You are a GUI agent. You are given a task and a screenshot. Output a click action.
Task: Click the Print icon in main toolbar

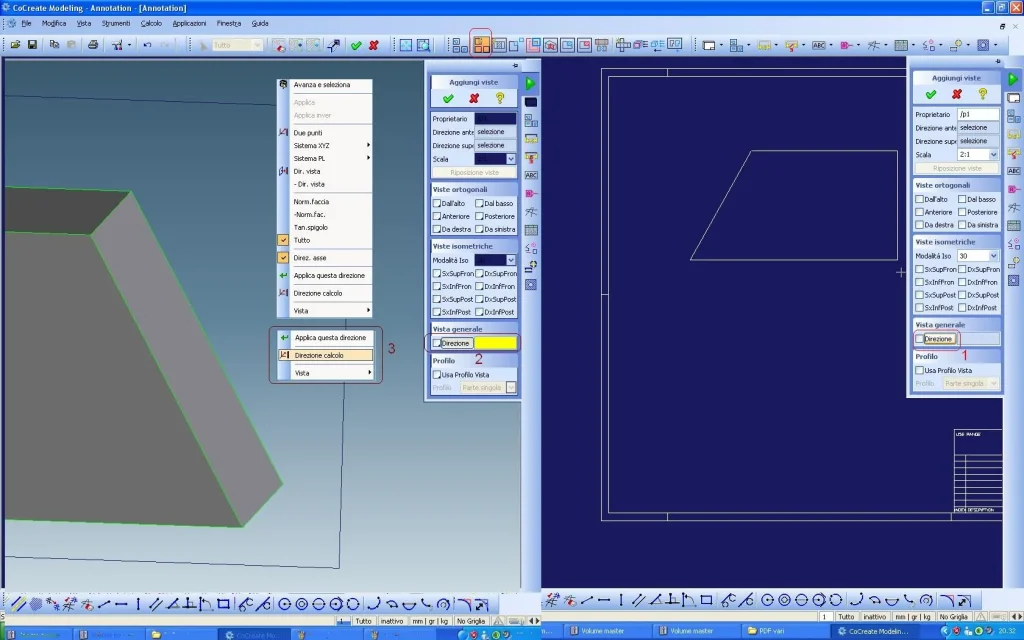93,44
